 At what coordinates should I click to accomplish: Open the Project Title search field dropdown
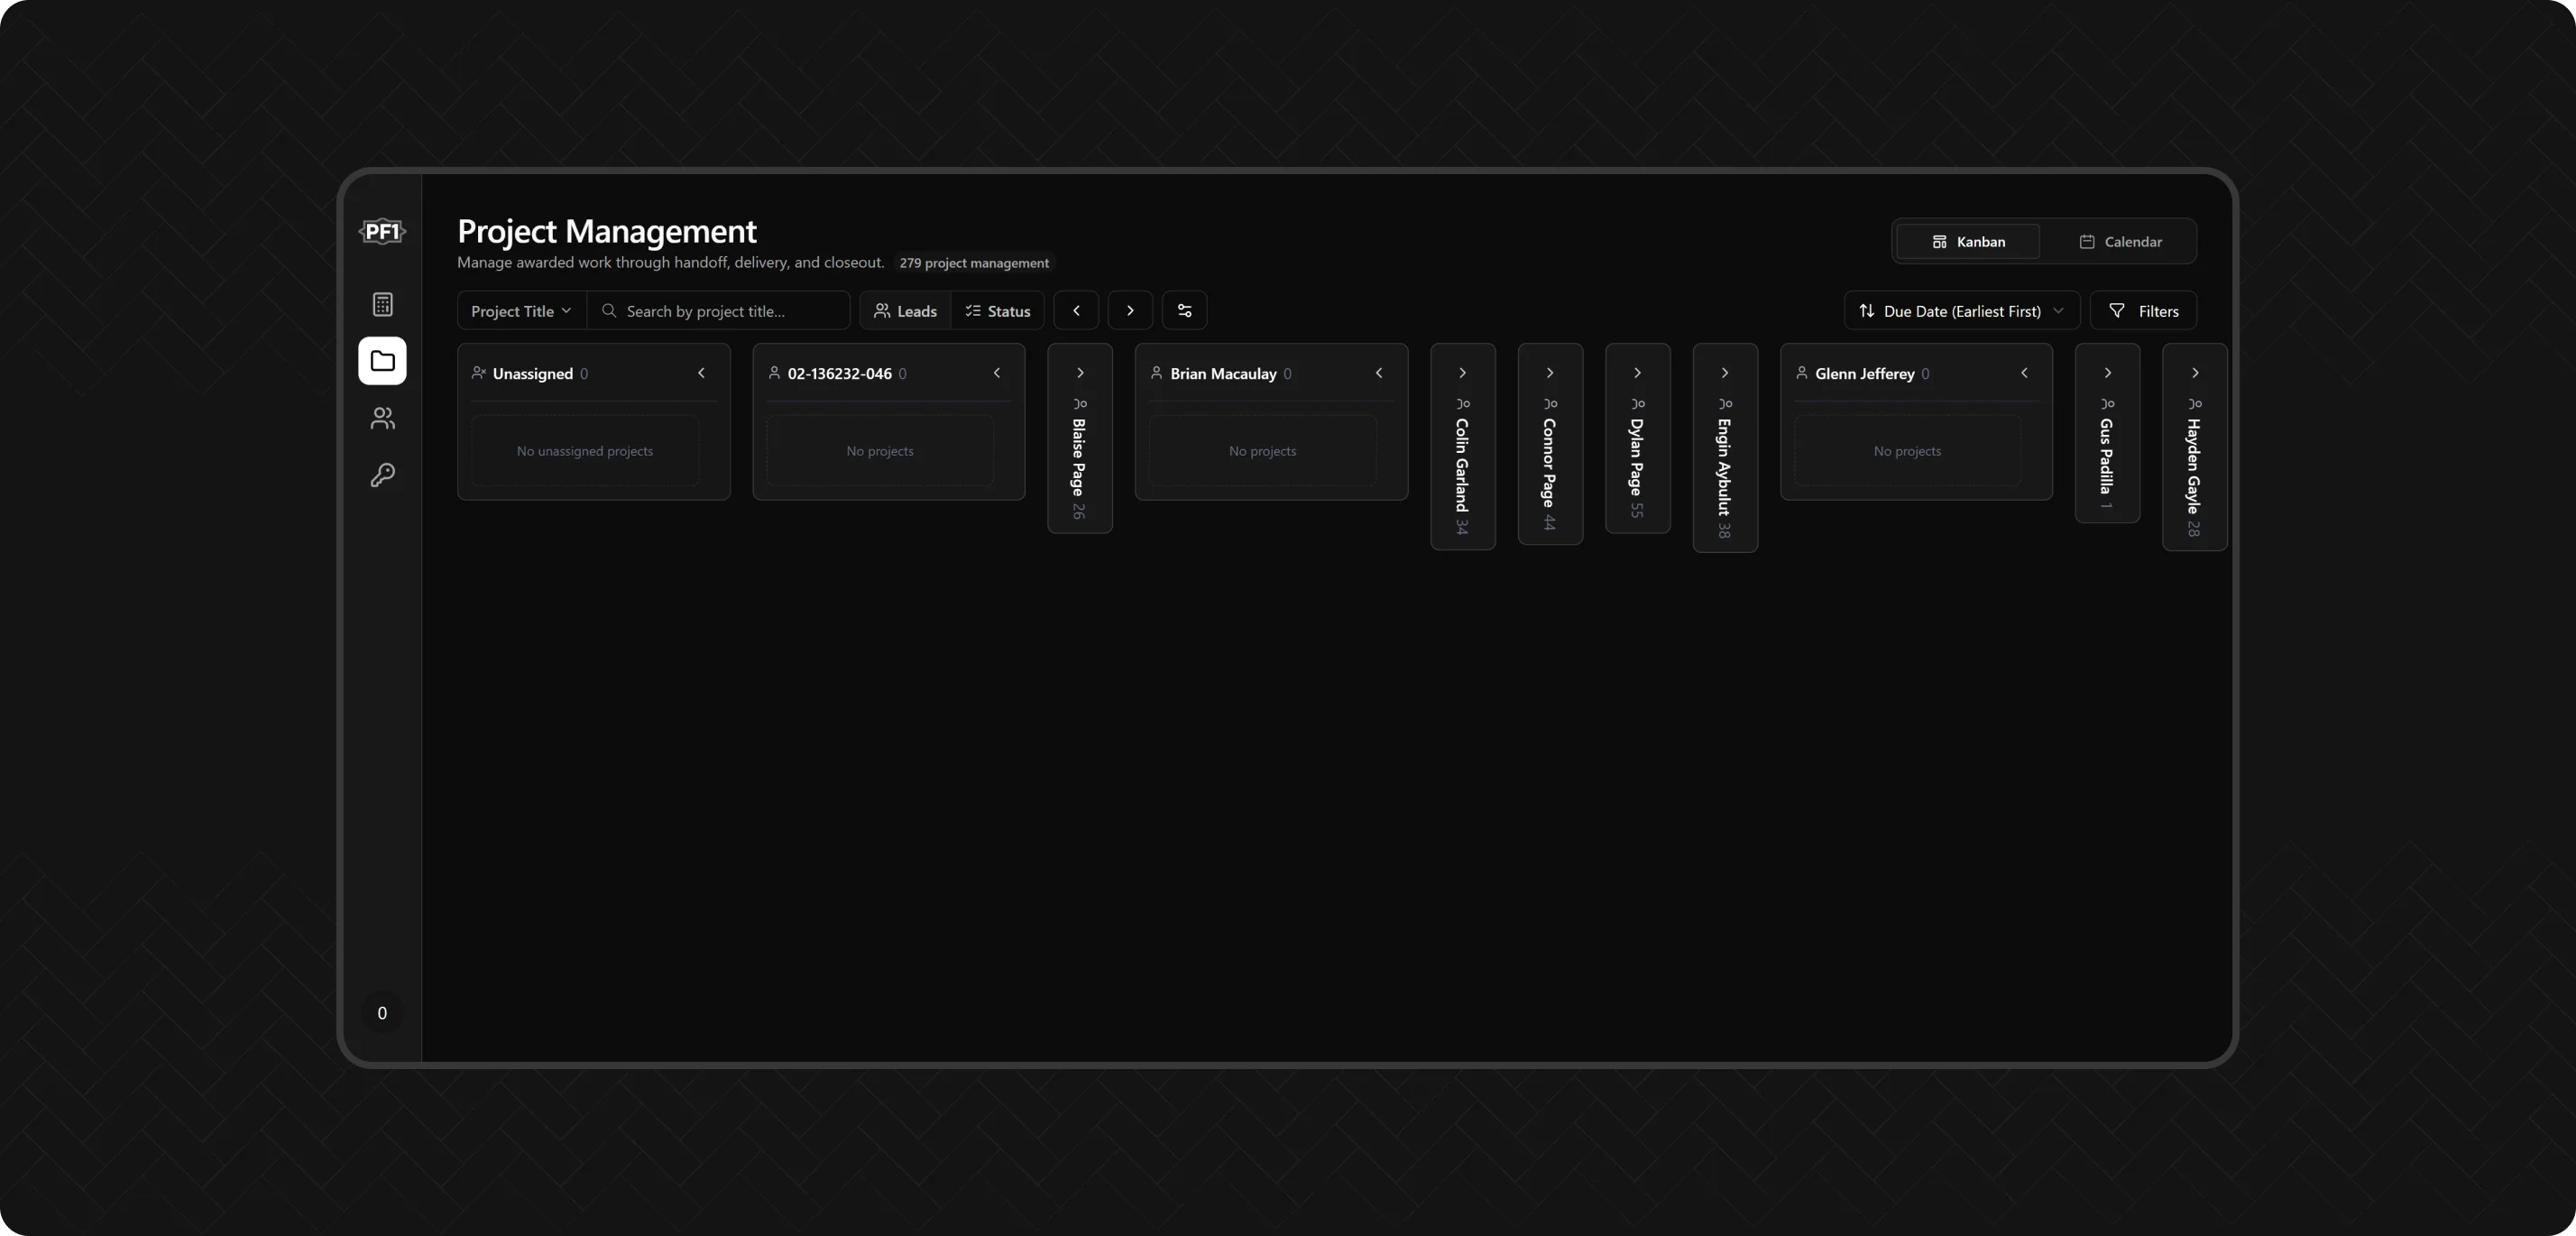tap(521, 311)
